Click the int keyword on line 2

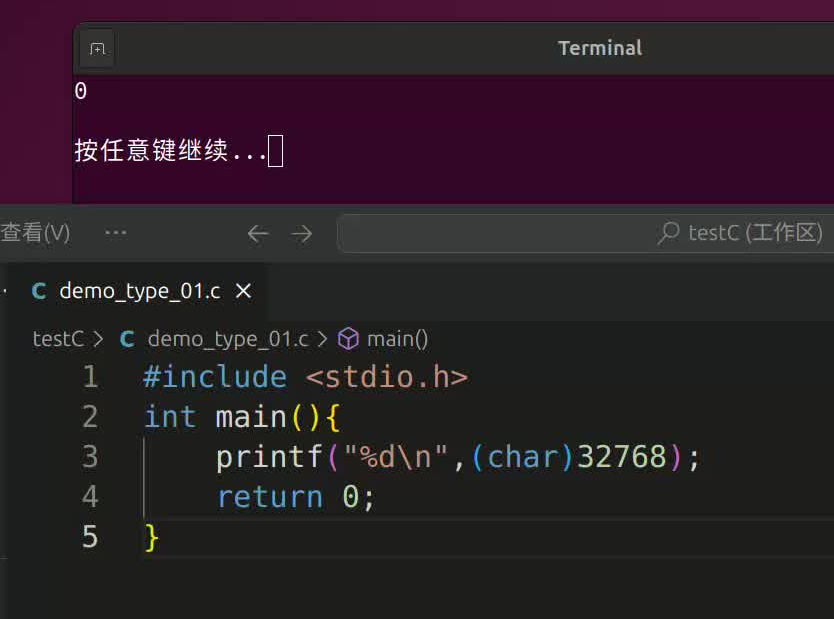click(x=170, y=417)
